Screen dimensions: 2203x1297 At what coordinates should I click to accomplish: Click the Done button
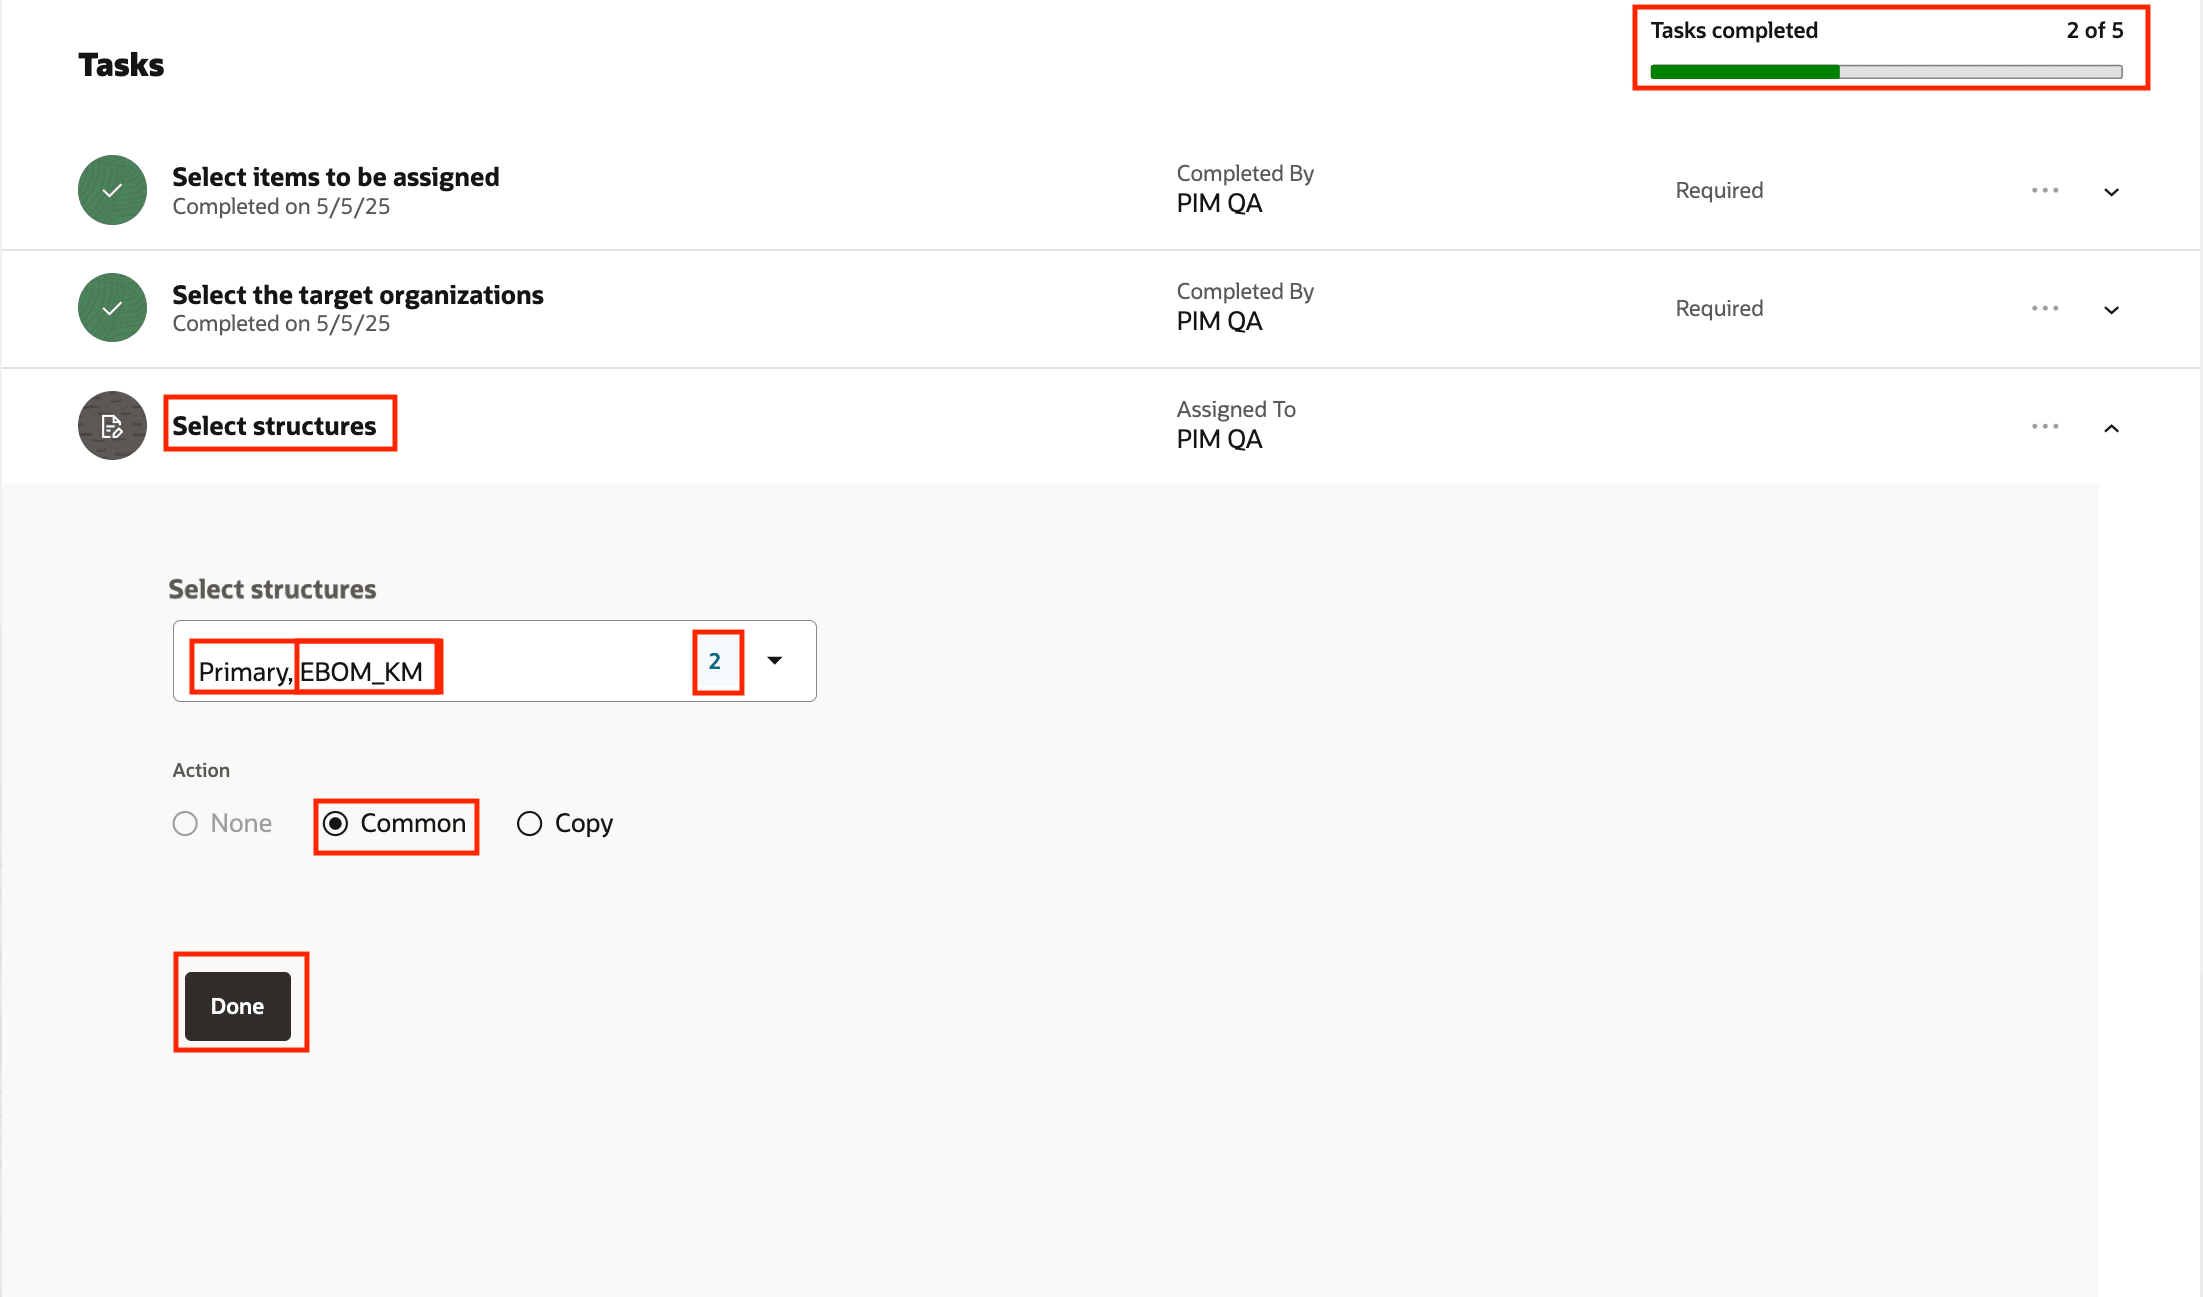tap(238, 1006)
